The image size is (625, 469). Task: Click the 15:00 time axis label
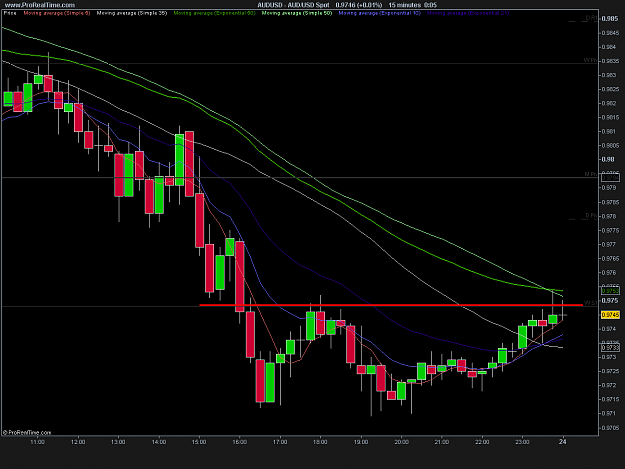(x=199, y=442)
